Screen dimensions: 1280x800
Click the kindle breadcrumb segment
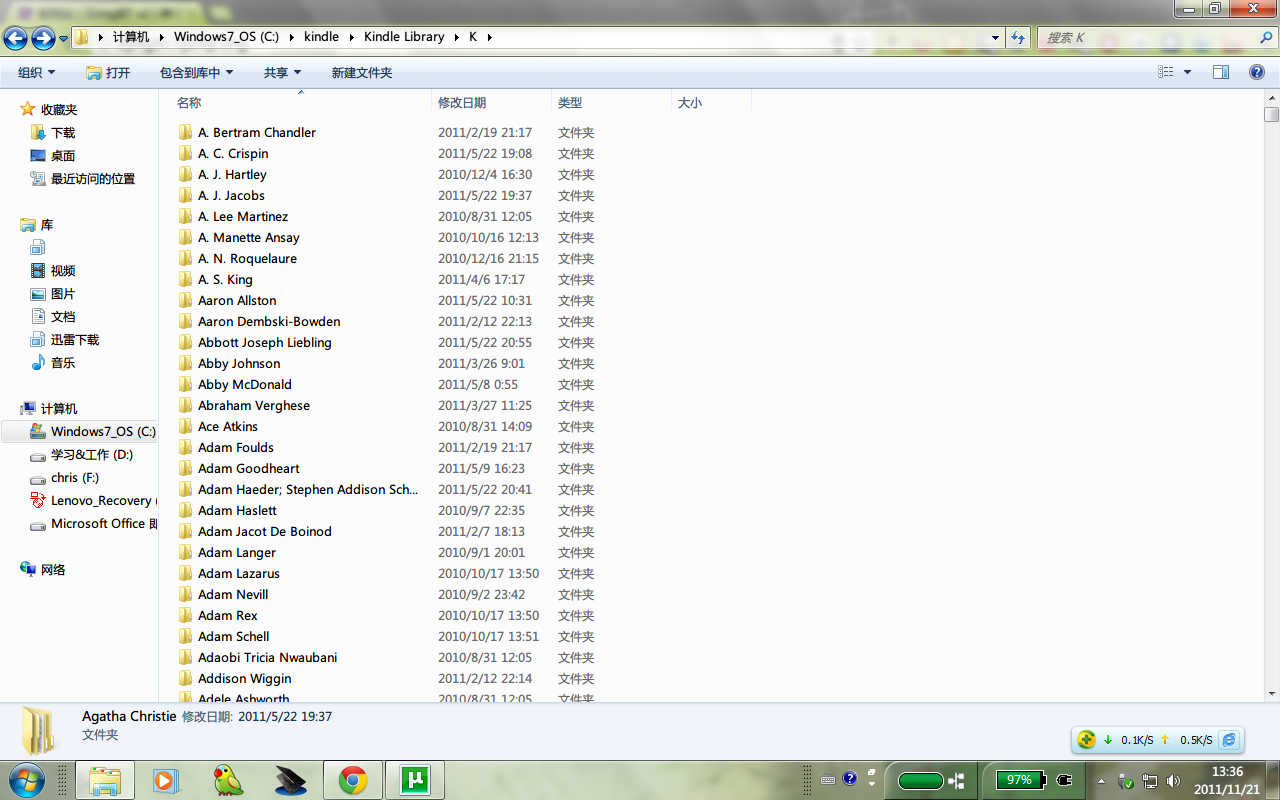pyautogui.click(x=321, y=37)
